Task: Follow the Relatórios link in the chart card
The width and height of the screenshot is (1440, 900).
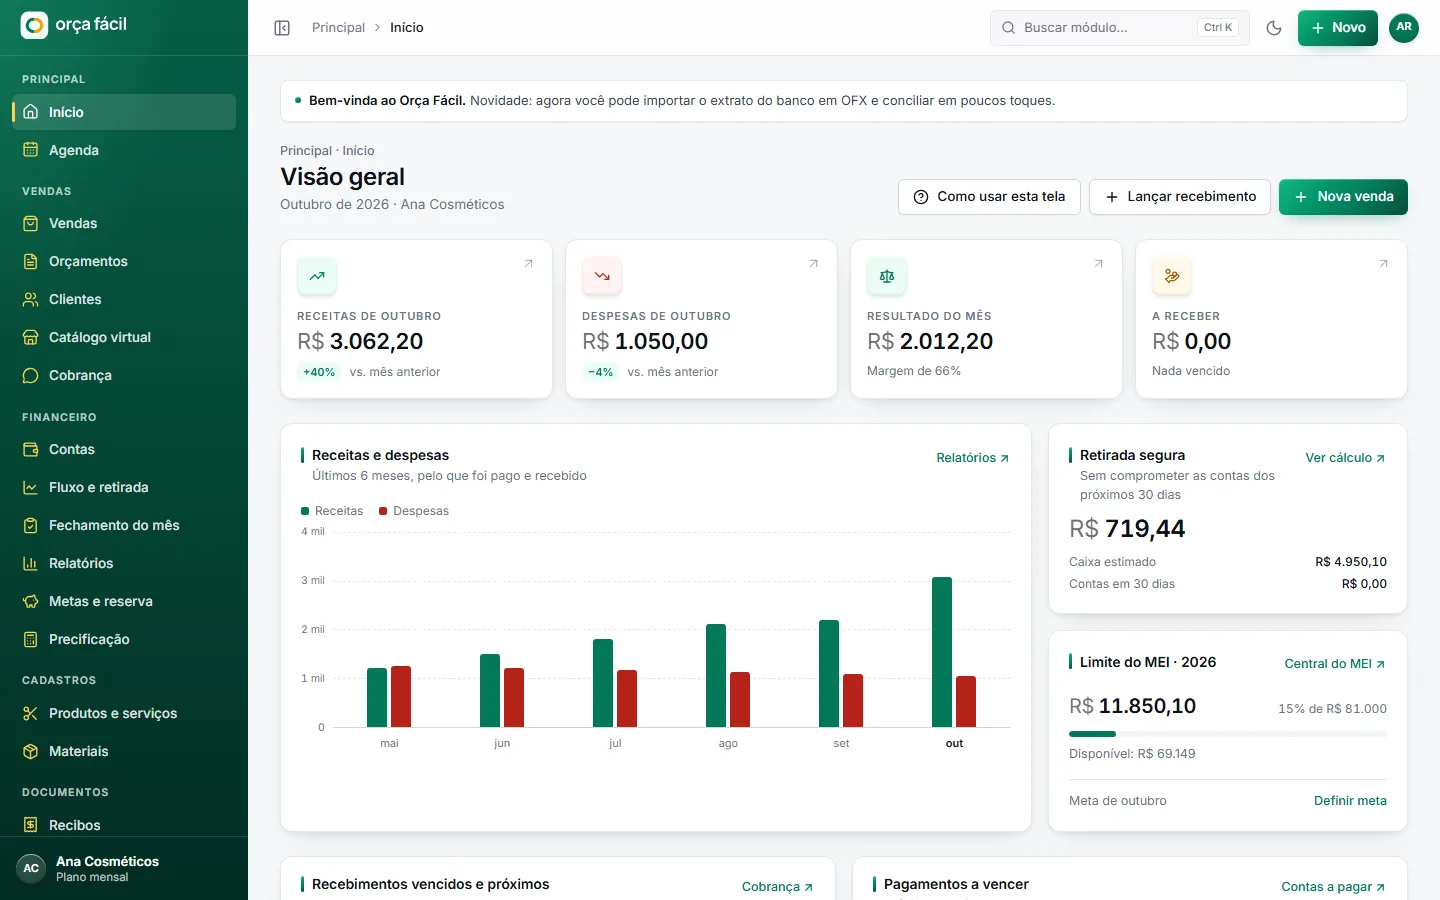Action: click(x=973, y=458)
